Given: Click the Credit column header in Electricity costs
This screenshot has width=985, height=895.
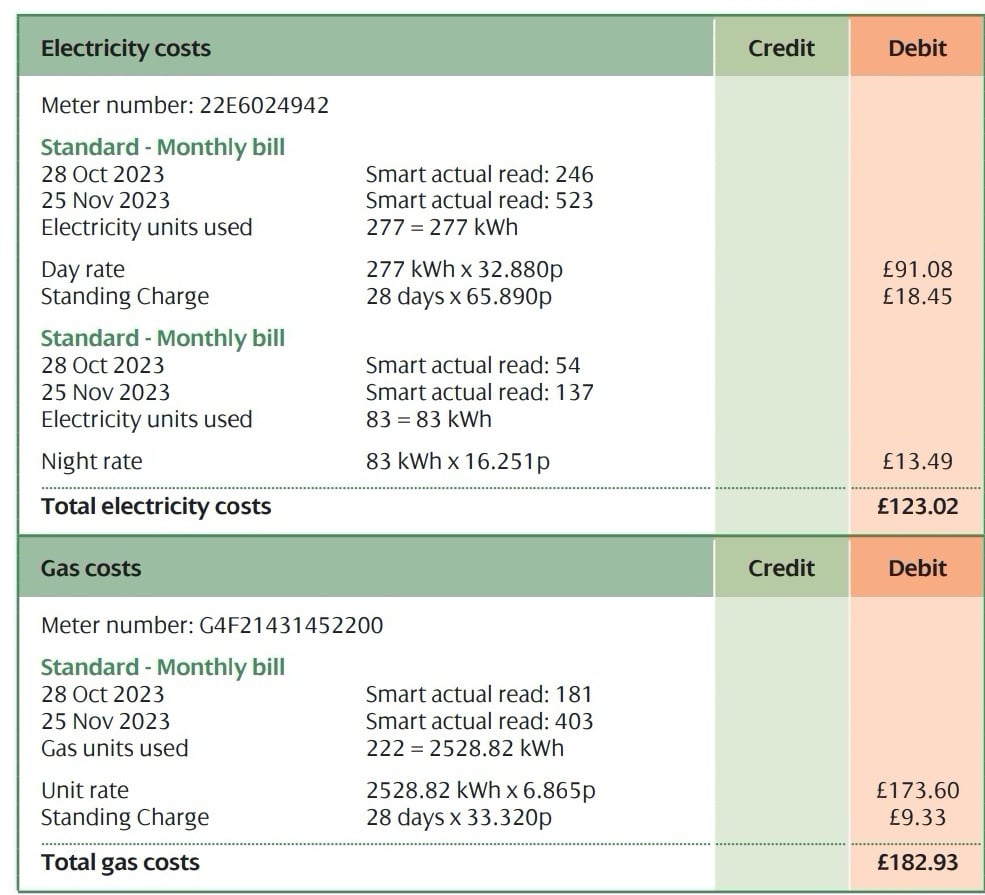Looking at the screenshot, I should (x=781, y=48).
